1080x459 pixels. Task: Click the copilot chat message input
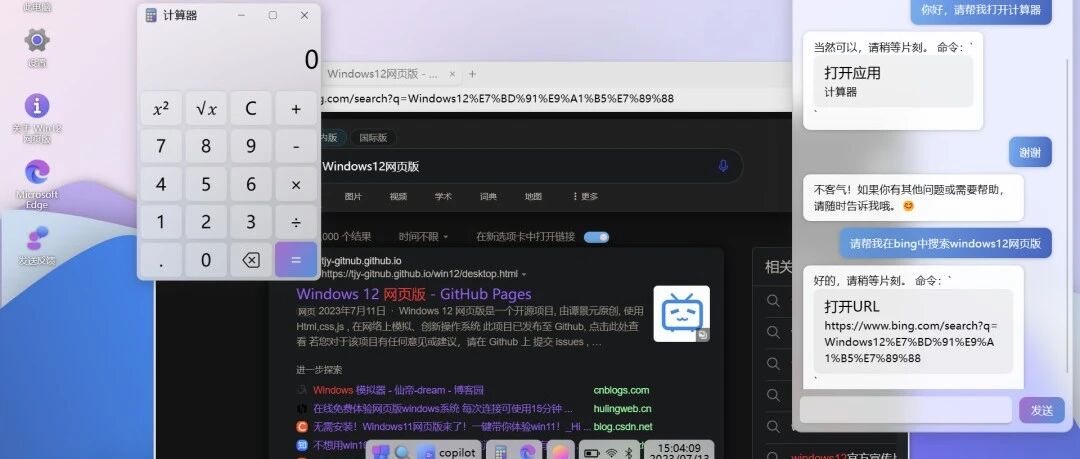click(x=906, y=409)
